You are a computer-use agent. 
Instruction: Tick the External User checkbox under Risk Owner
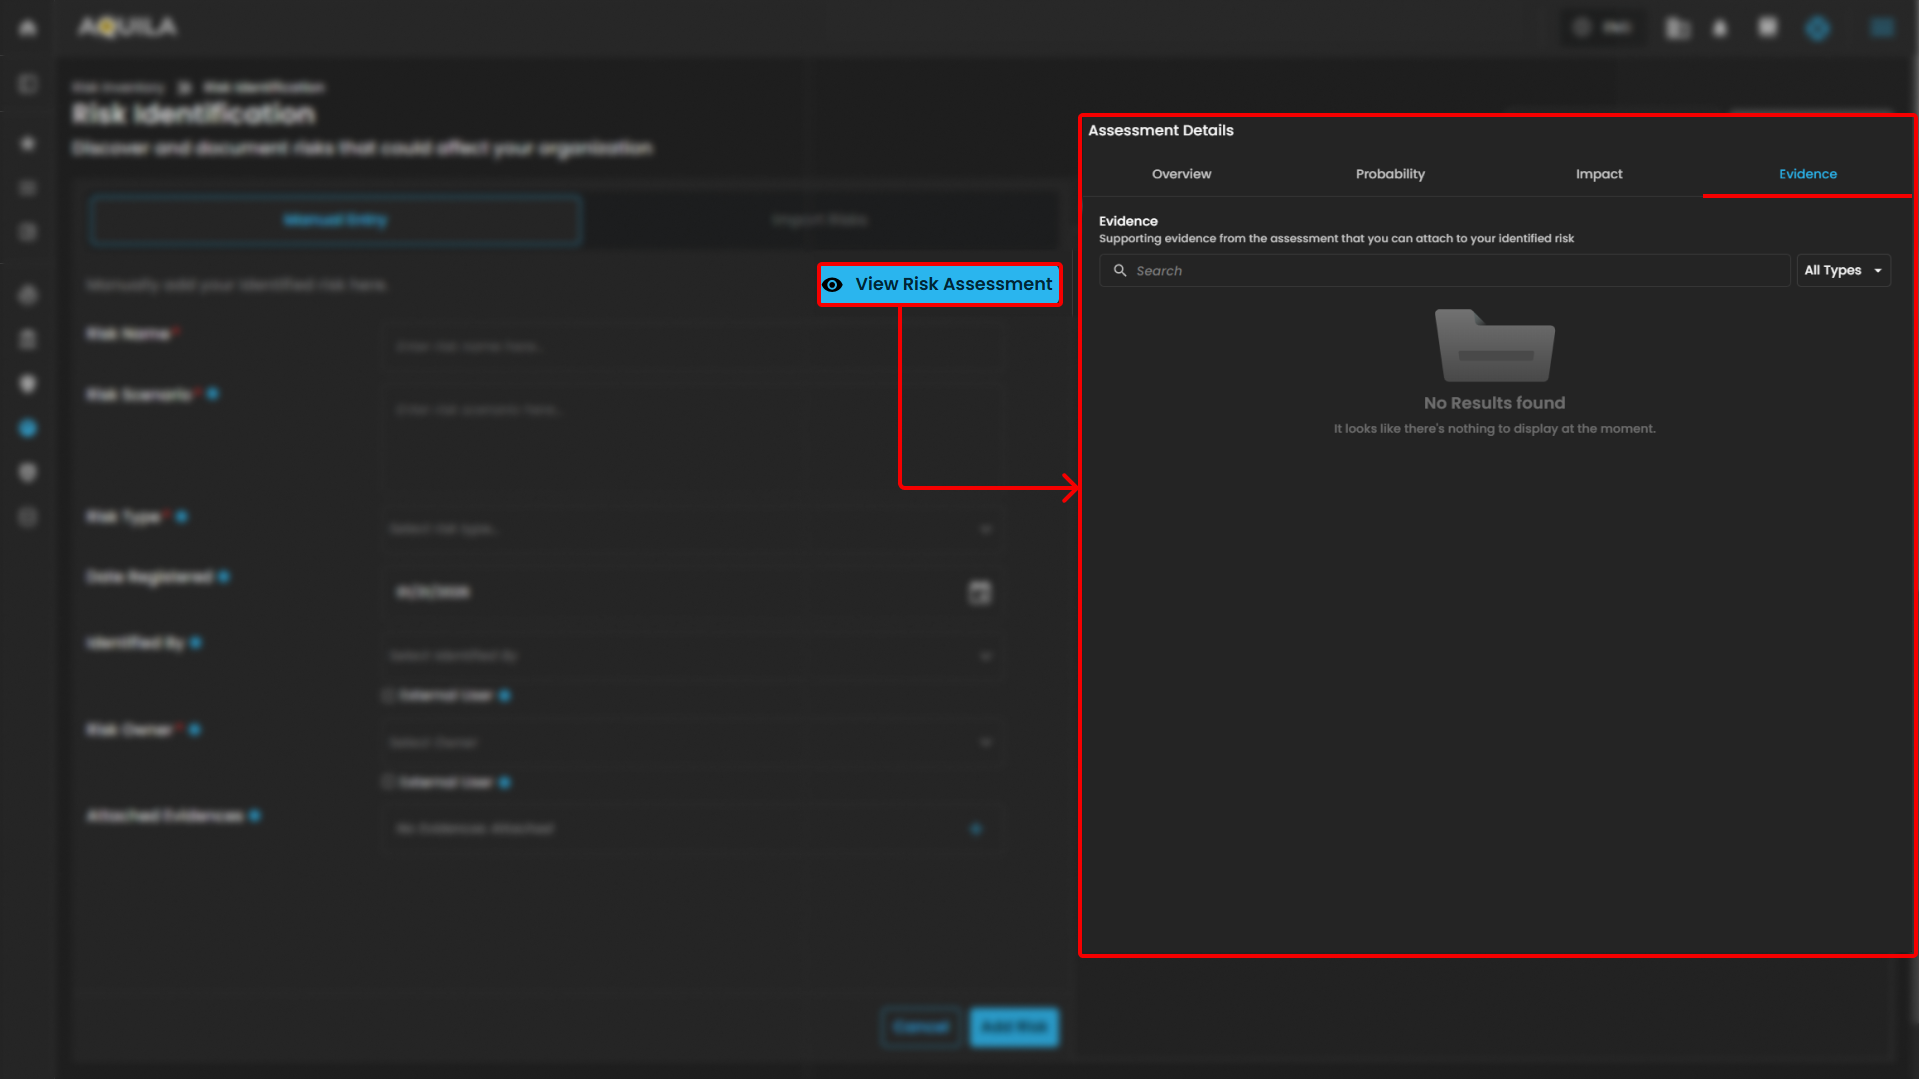(388, 782)
